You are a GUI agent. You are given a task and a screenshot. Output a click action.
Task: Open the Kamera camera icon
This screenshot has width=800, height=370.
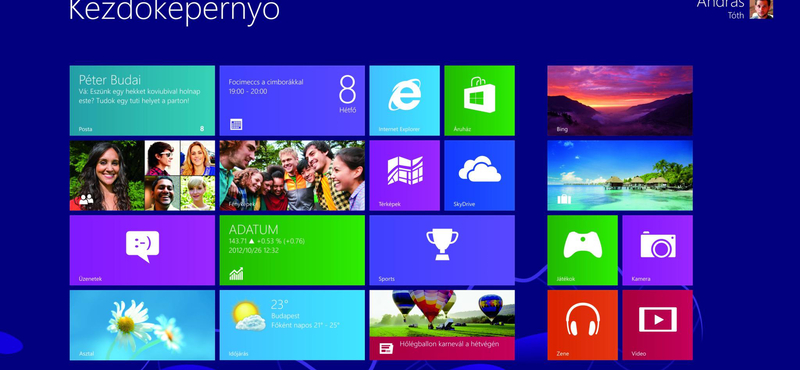point(658,244)
